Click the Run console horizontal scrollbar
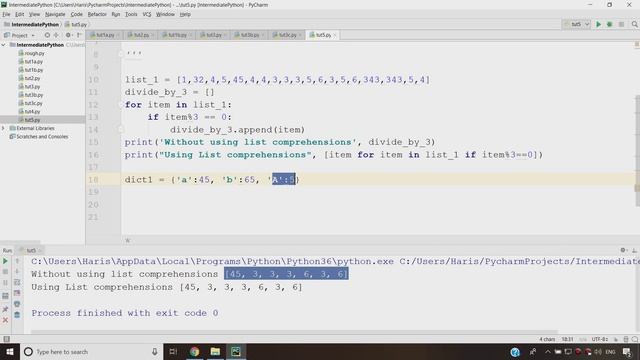 click(x=294, y=332)
